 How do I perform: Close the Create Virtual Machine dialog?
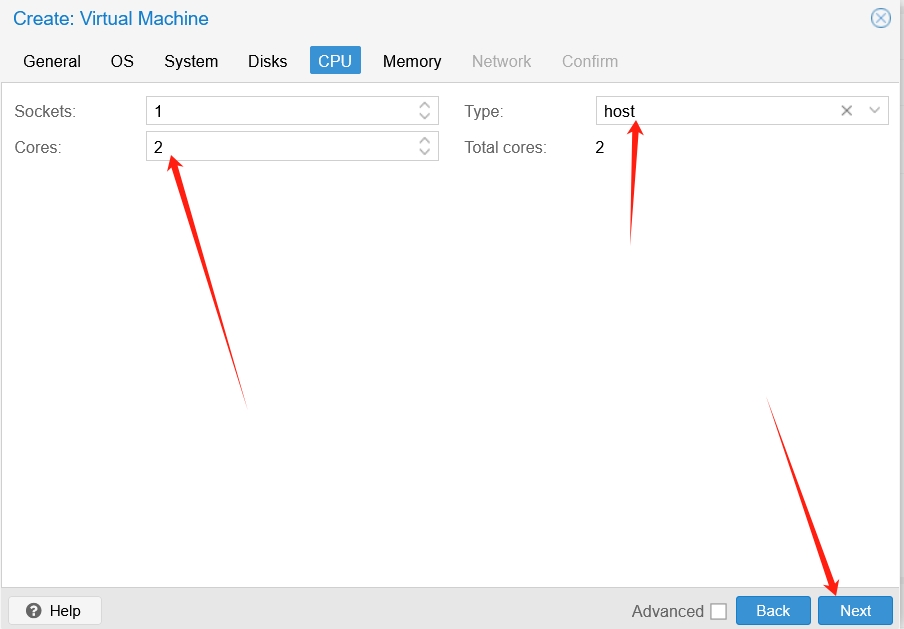880,18
